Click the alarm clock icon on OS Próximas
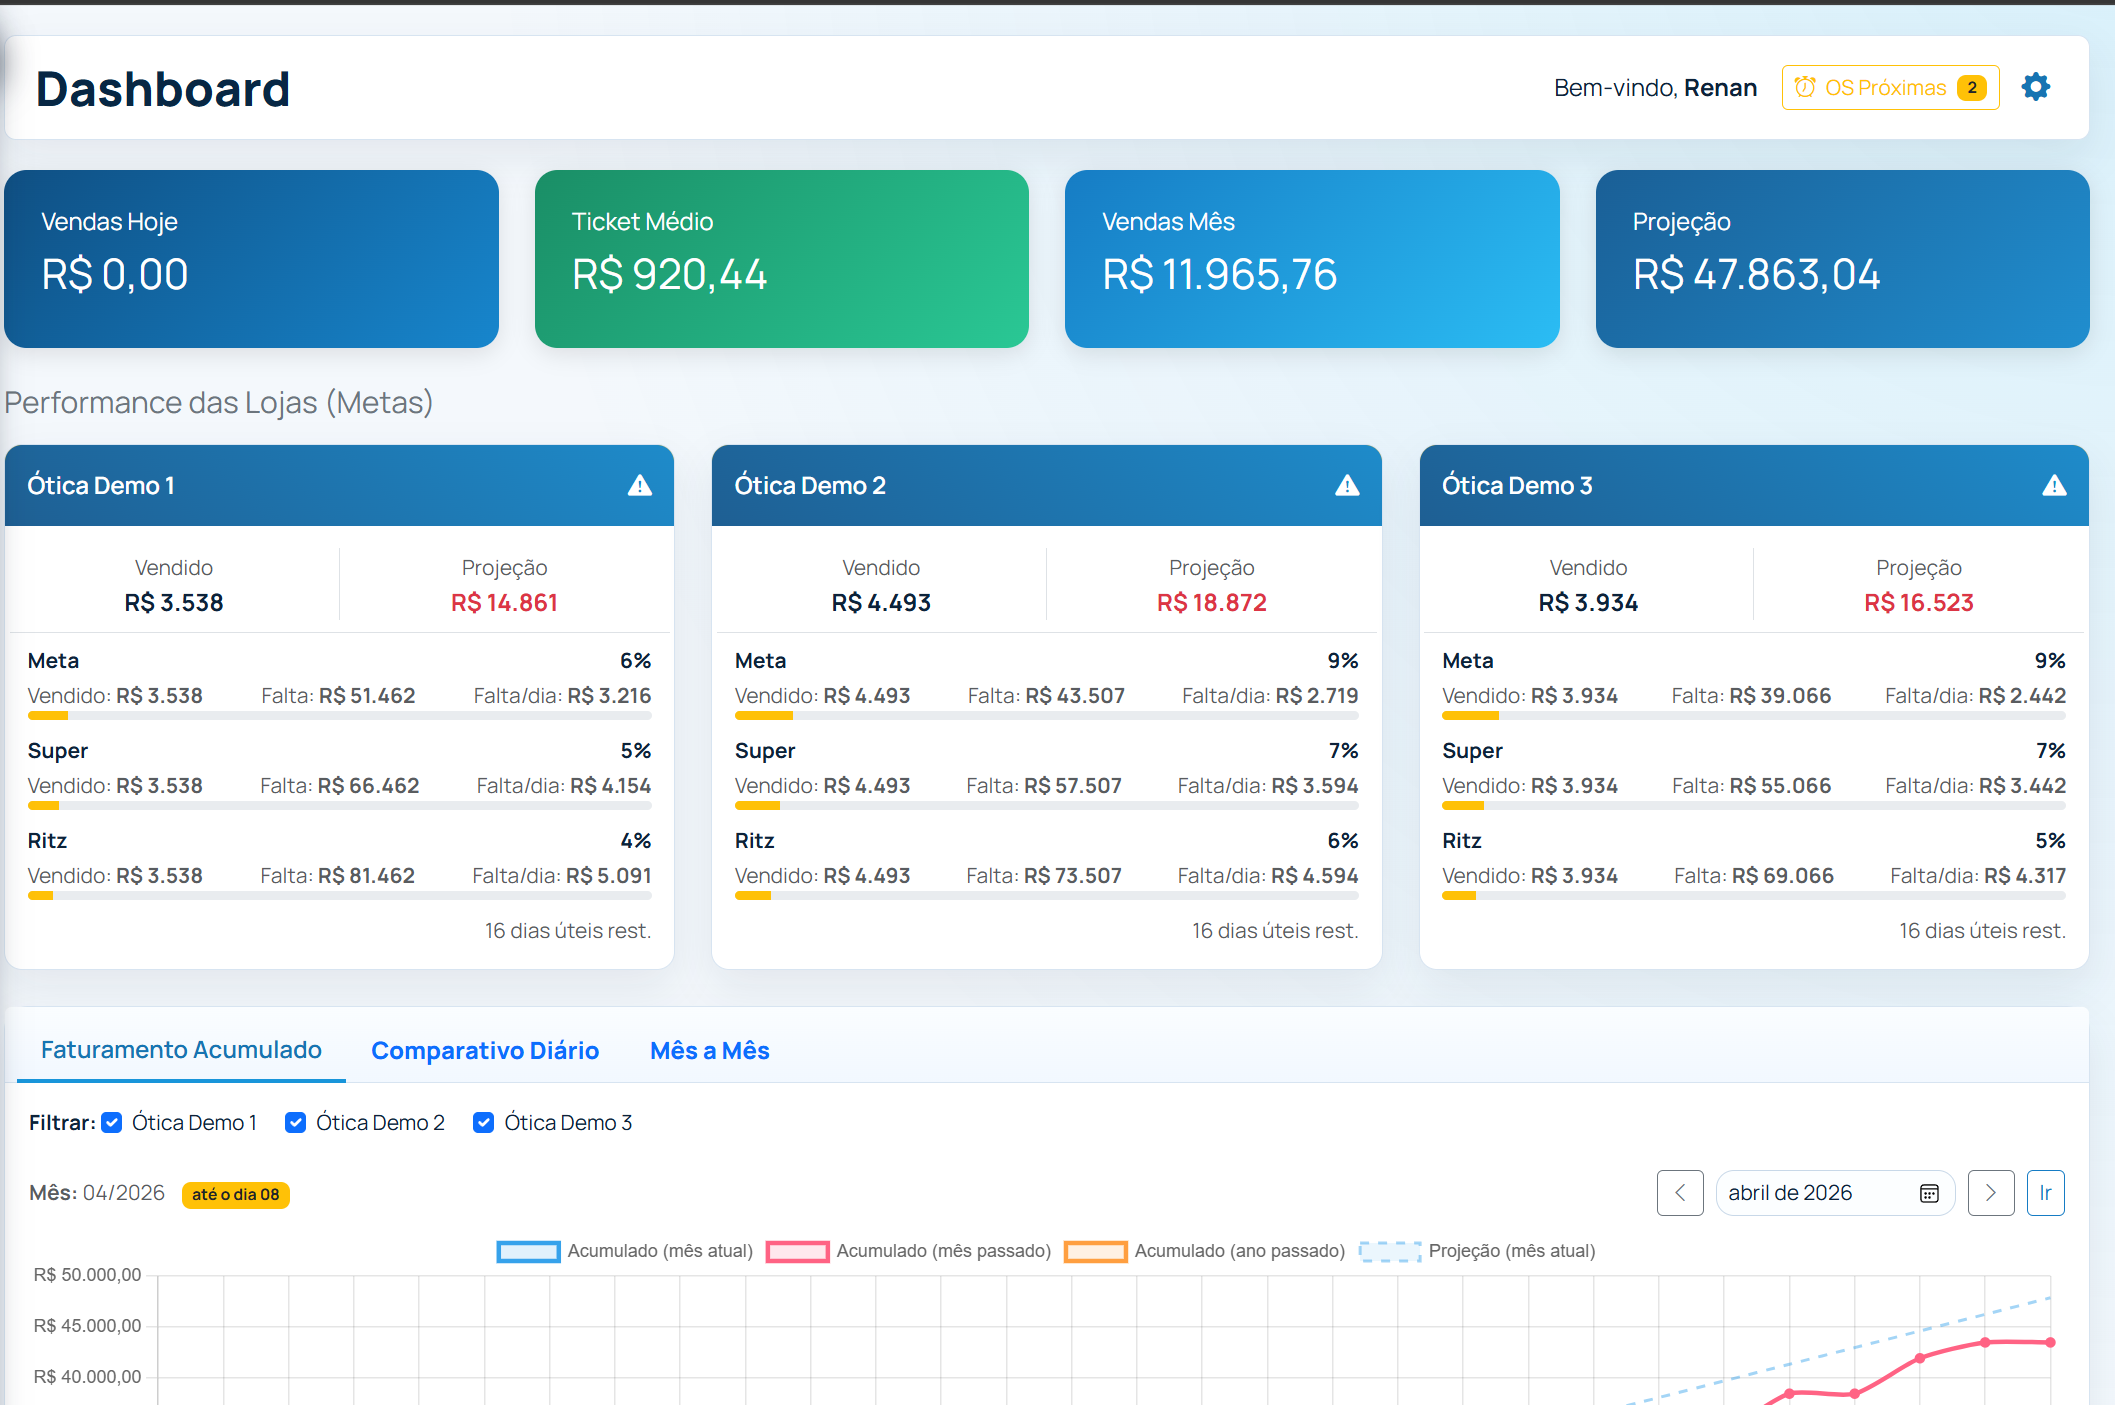 click(x=1805, y=87)
